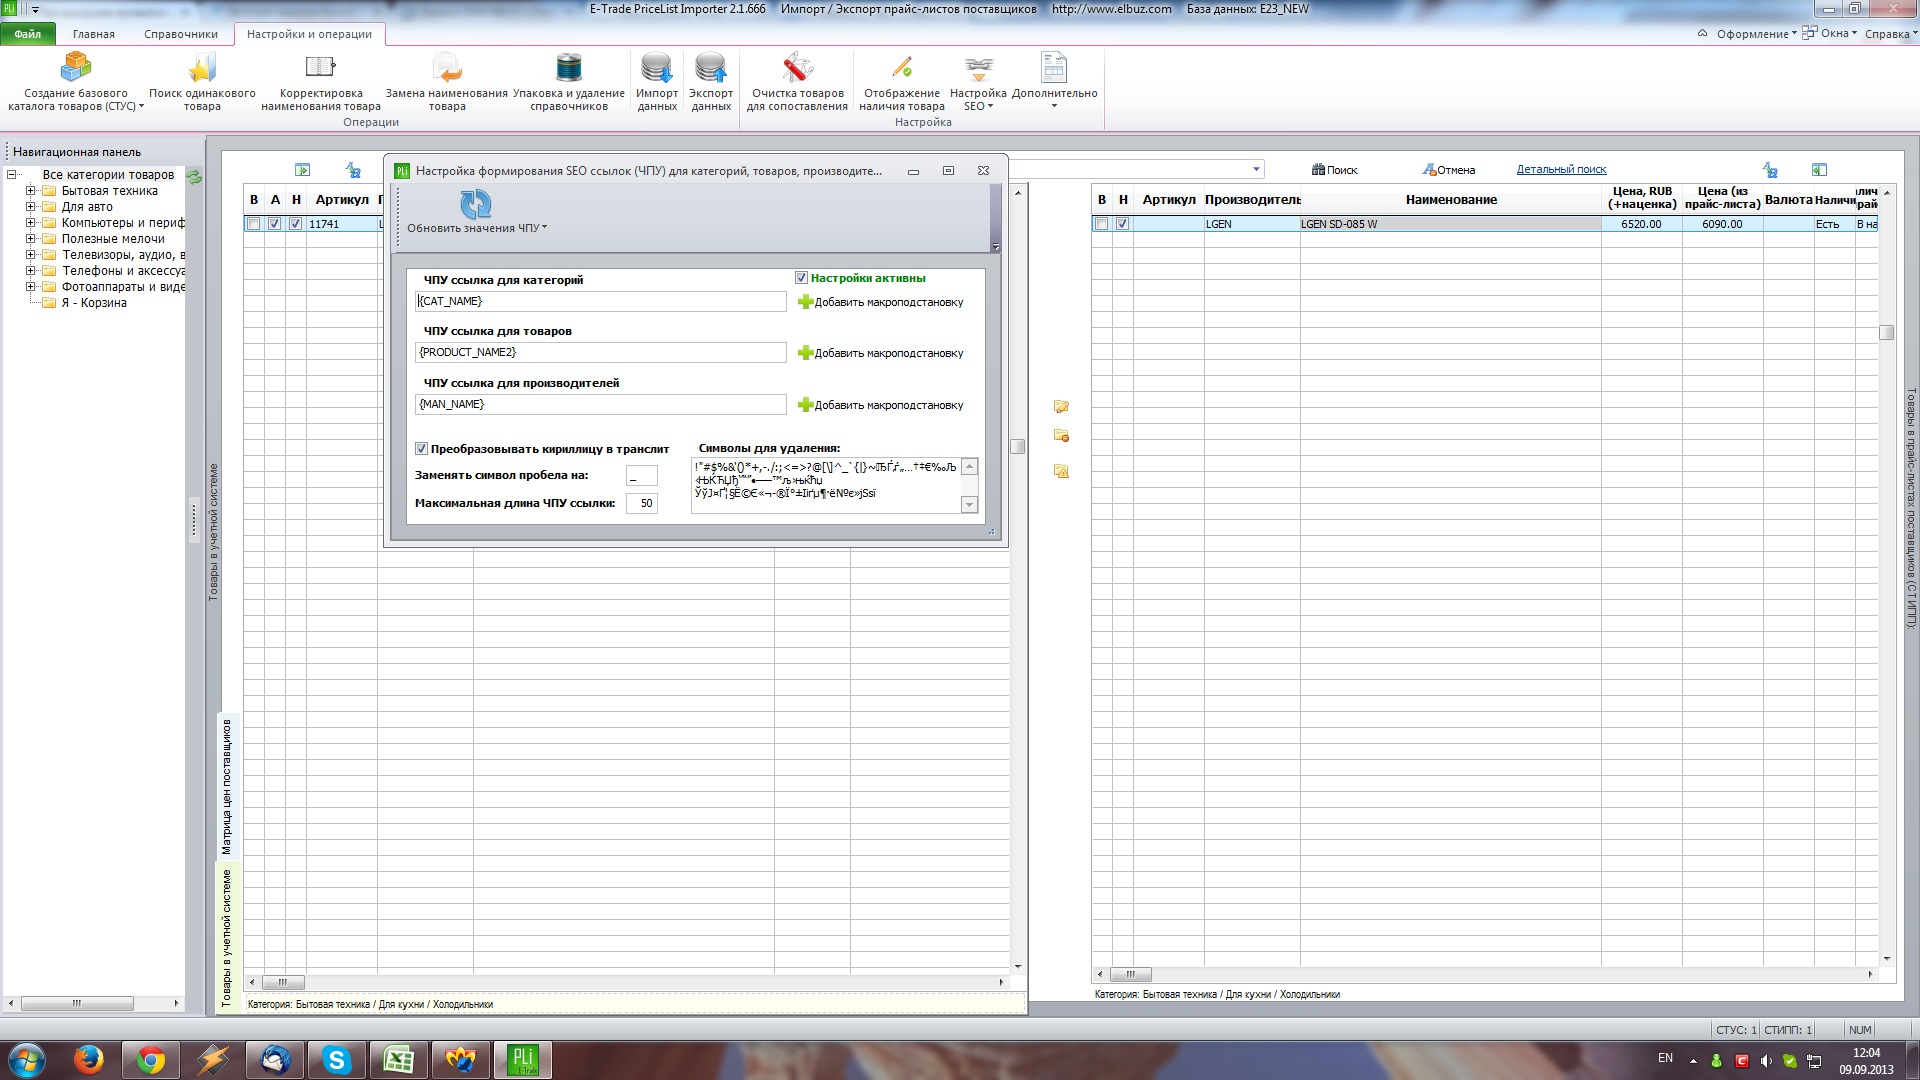Image resolution: width=1920 pixels, height=1080 pixels.
Task: Toggle column В checkbox in LGEN row
Action: tap(1102, 224)
